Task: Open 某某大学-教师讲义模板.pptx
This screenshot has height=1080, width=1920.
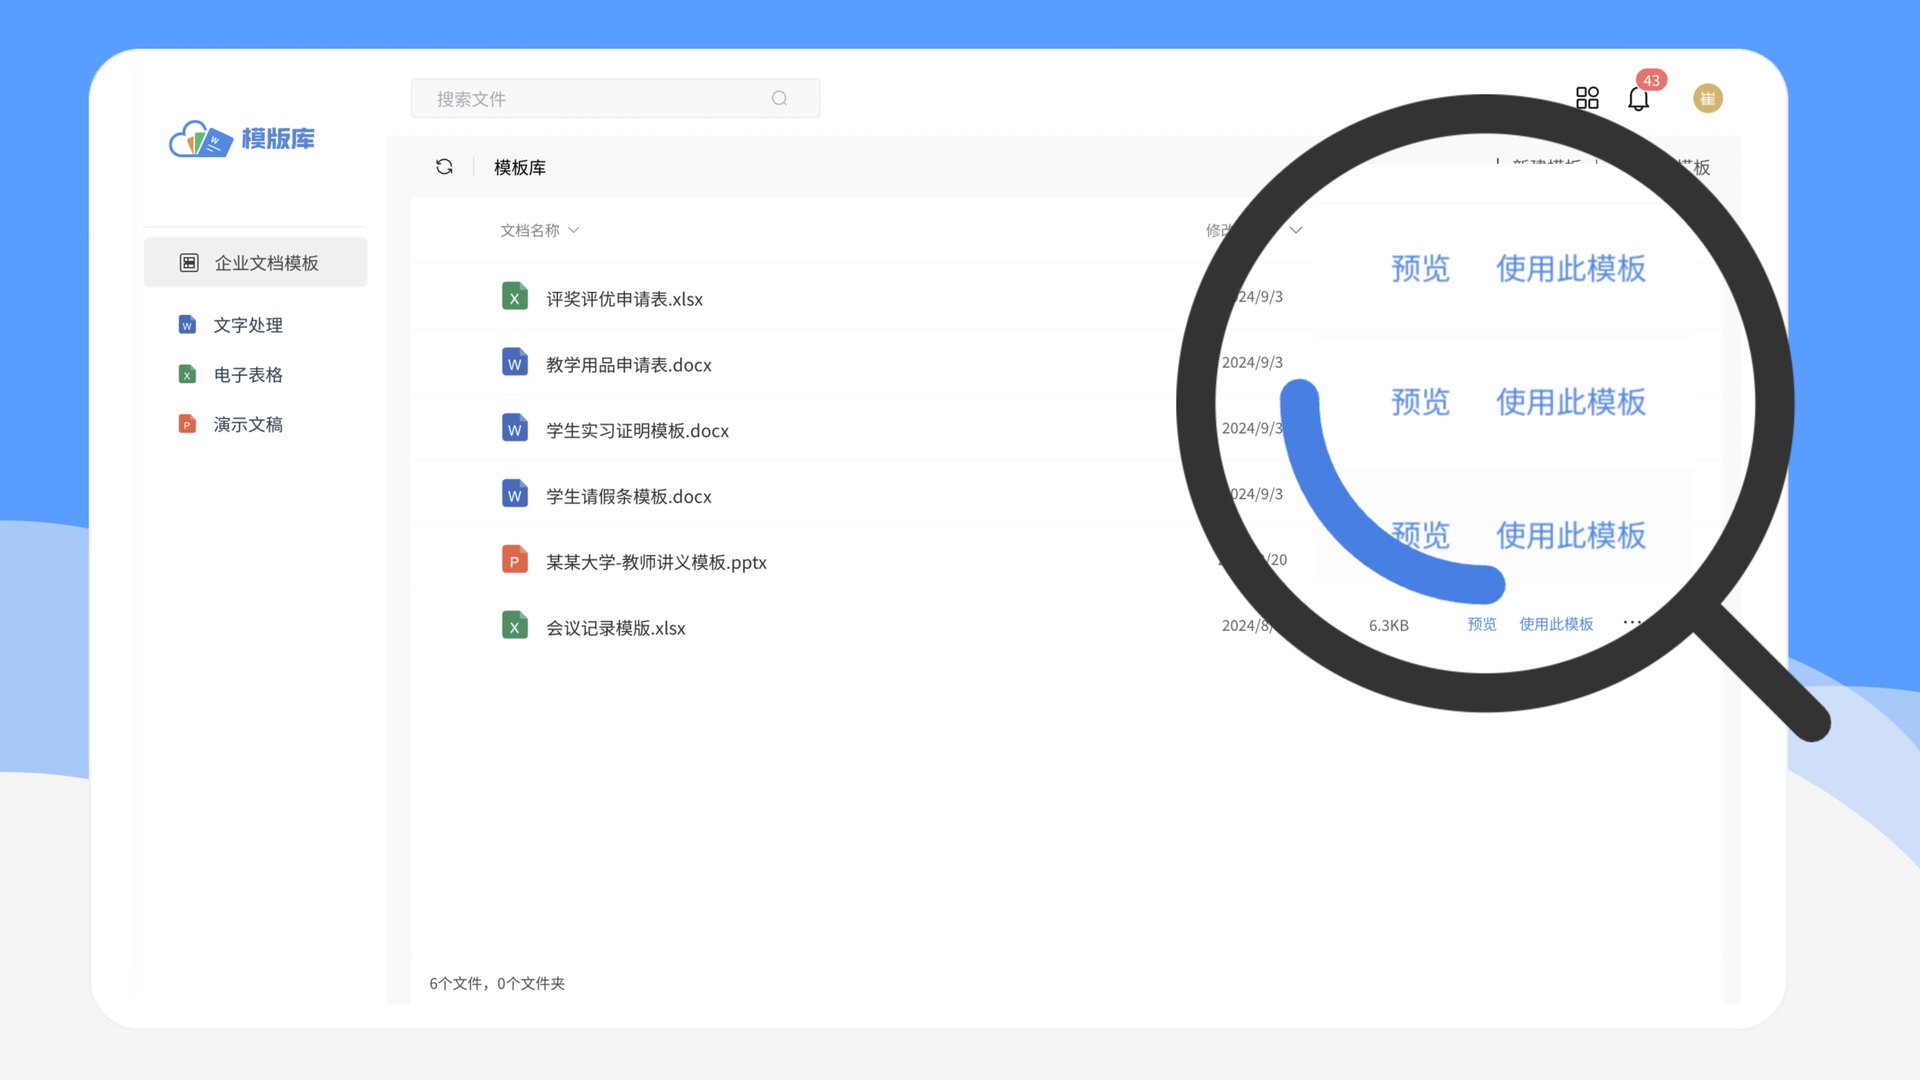Action: pos(656,562)
